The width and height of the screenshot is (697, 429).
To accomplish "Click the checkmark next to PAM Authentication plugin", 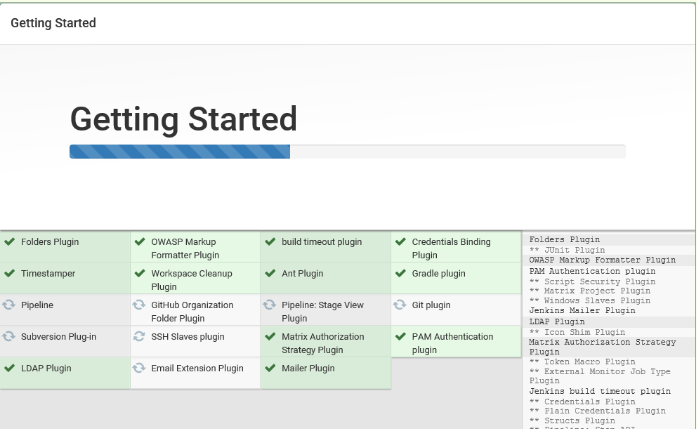I will 400,337.
